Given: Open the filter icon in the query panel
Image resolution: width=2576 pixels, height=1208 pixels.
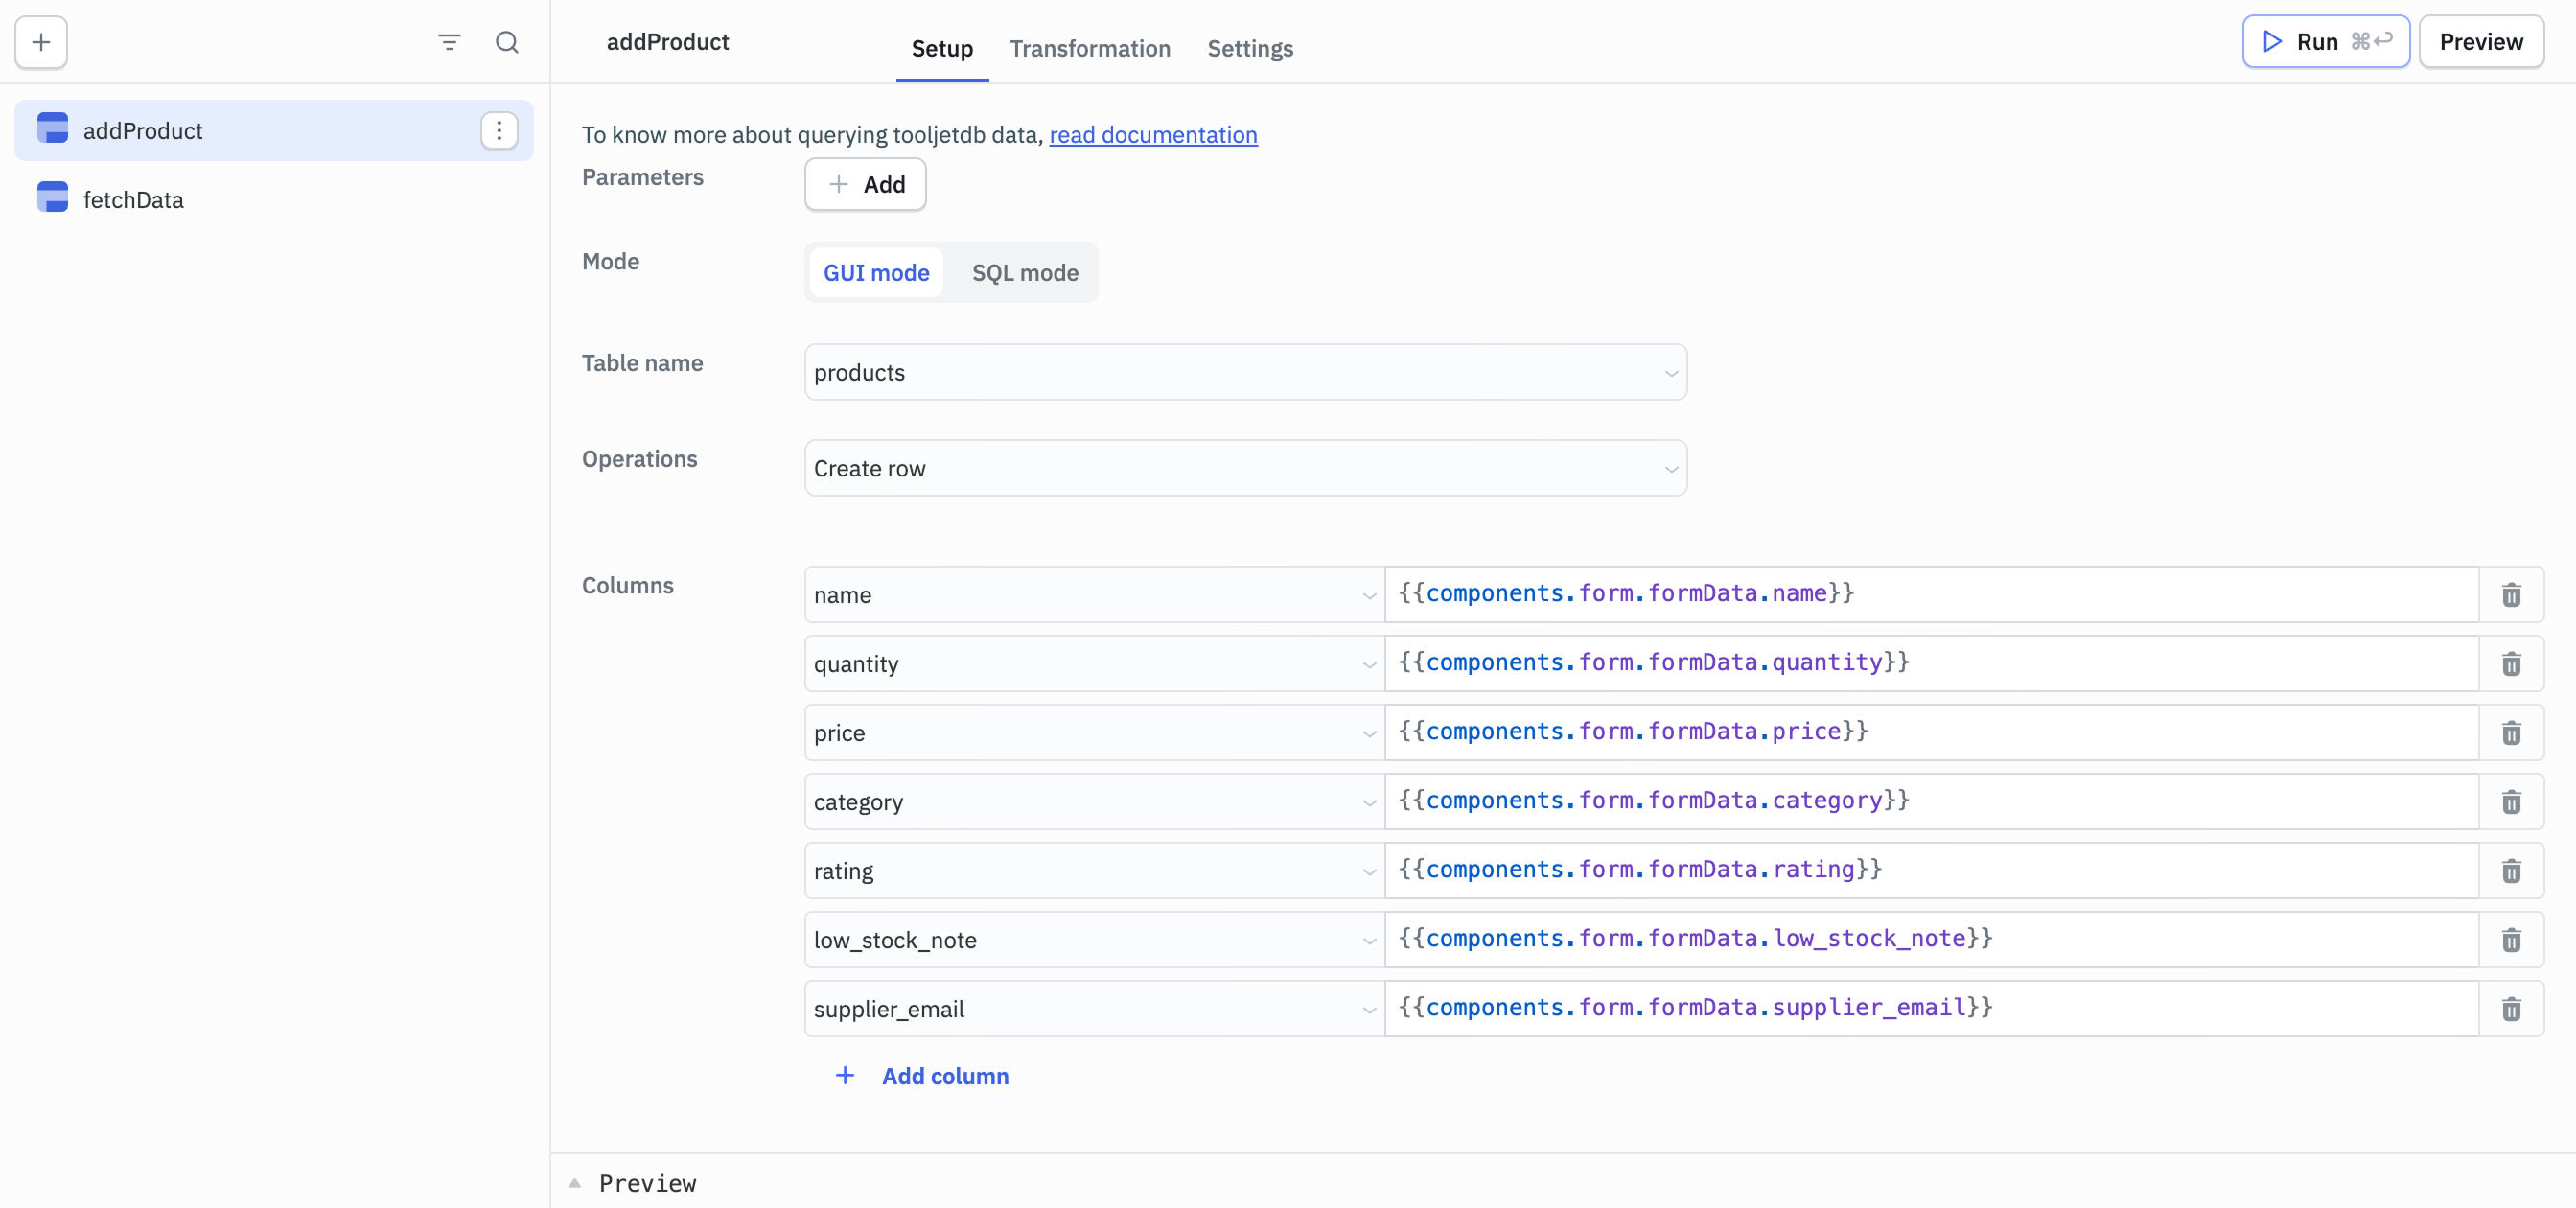Looking at the screenshot, I should (449, 42).
